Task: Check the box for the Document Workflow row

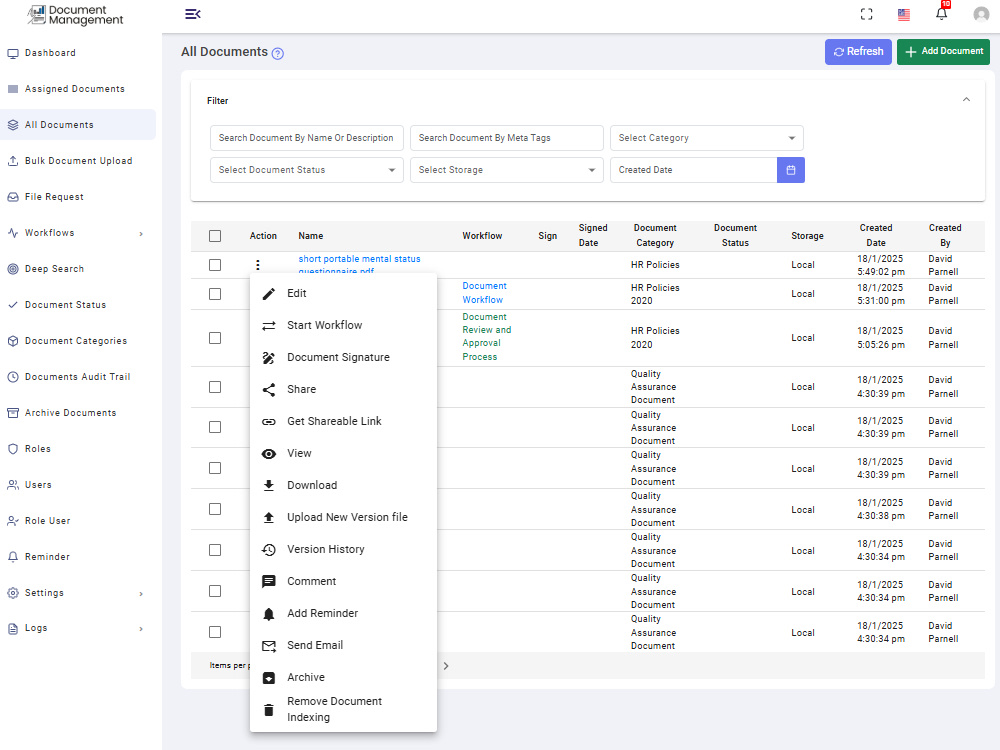Action: (x=215, y=294)
